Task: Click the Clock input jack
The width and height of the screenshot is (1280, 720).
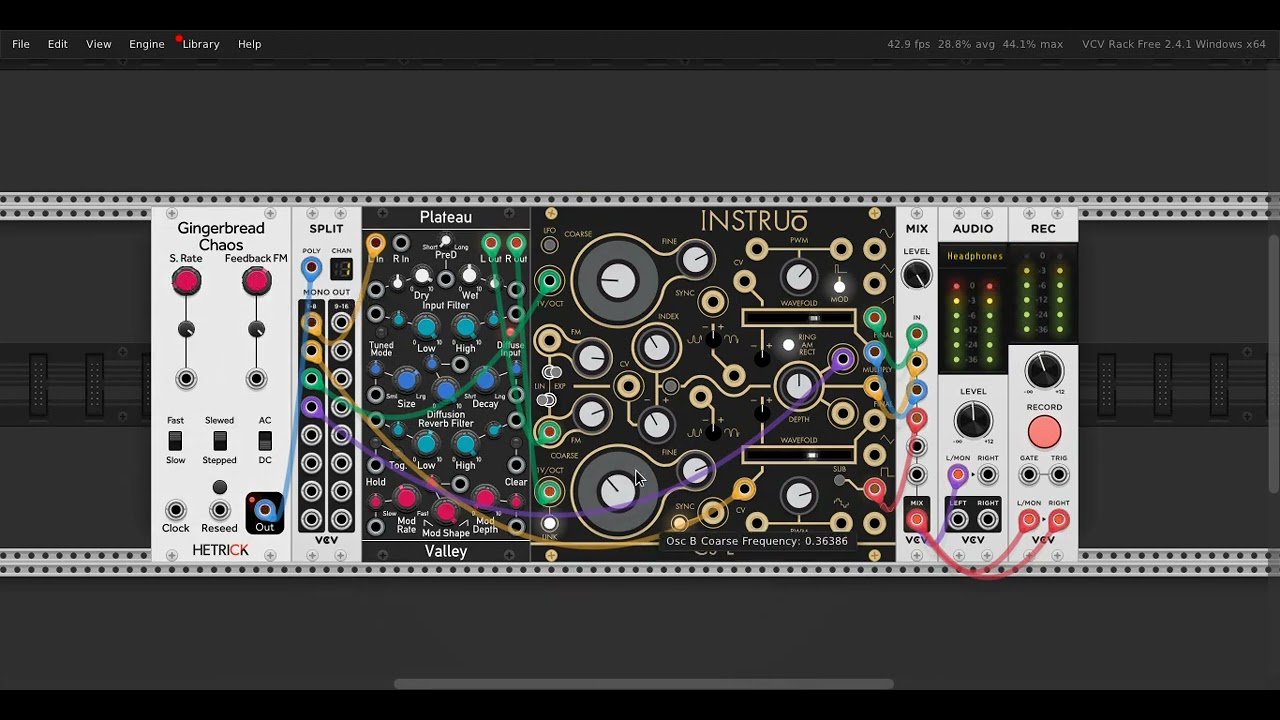Action: tap(176, 510)
